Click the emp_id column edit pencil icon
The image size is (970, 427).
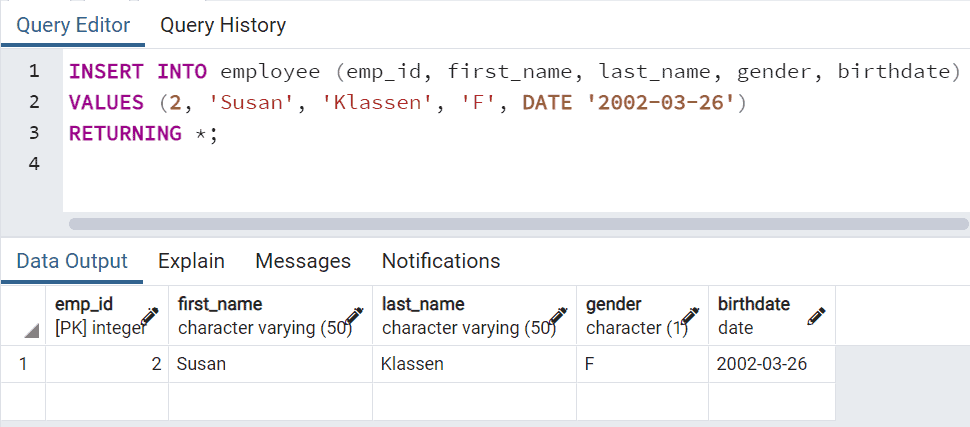(x=150, y=316)
